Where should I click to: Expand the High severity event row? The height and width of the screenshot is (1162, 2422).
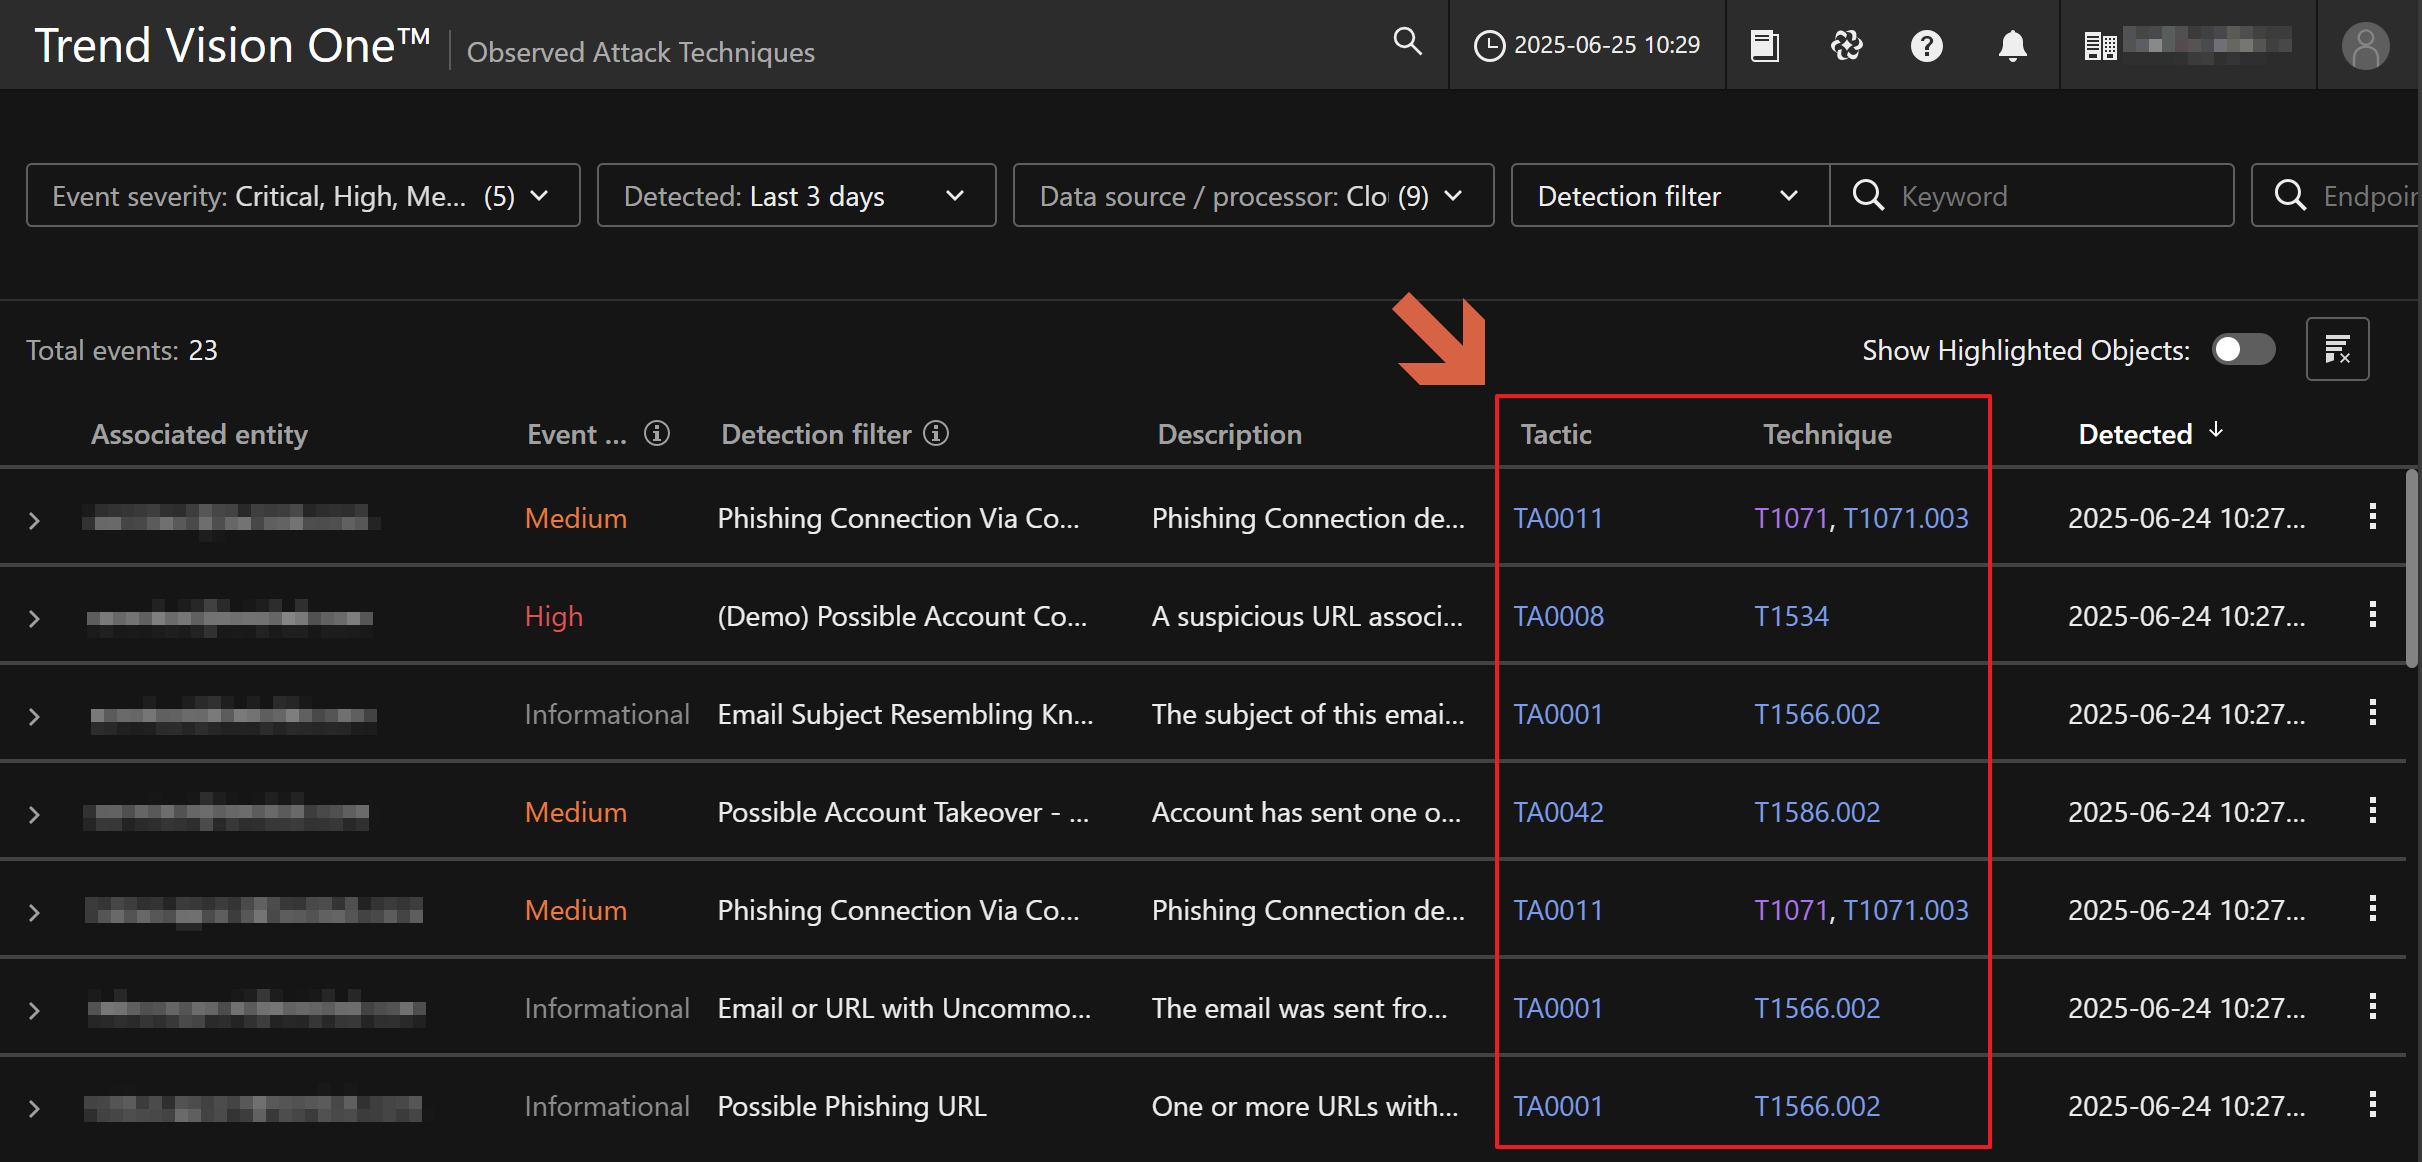click(x=34, y=618)
